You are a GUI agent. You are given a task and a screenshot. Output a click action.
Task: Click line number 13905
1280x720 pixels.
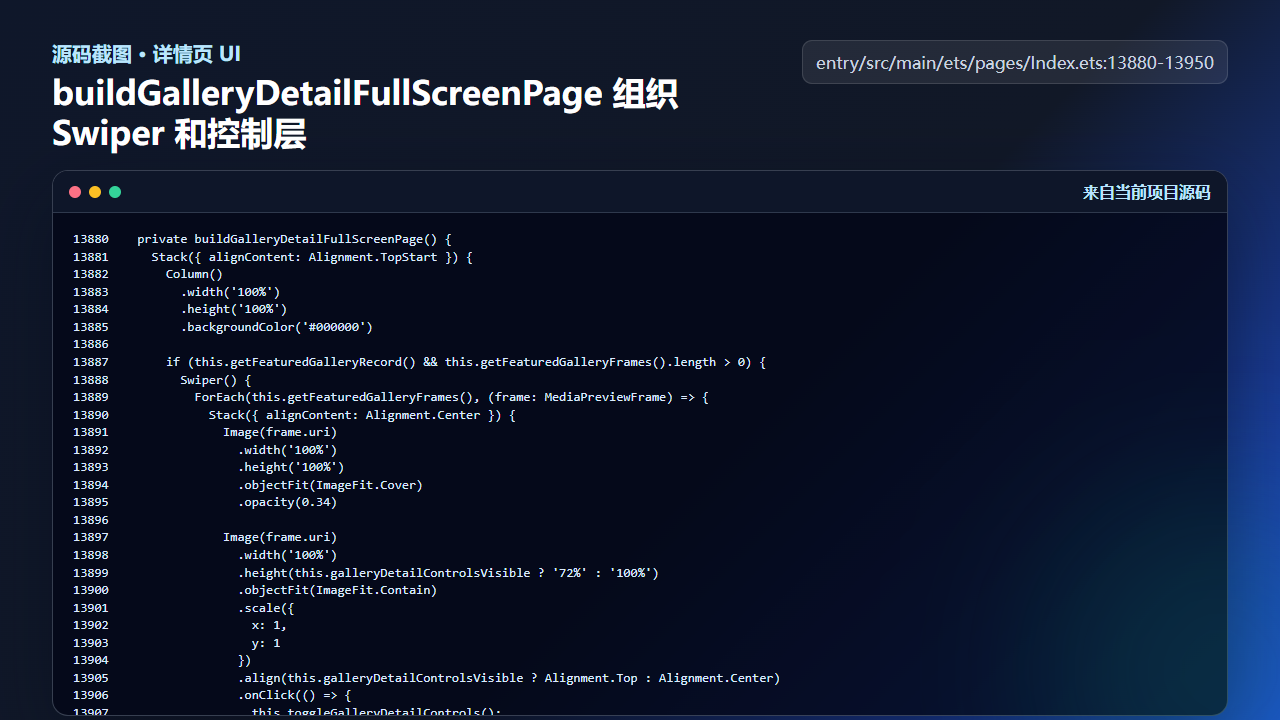pos(91,678)
